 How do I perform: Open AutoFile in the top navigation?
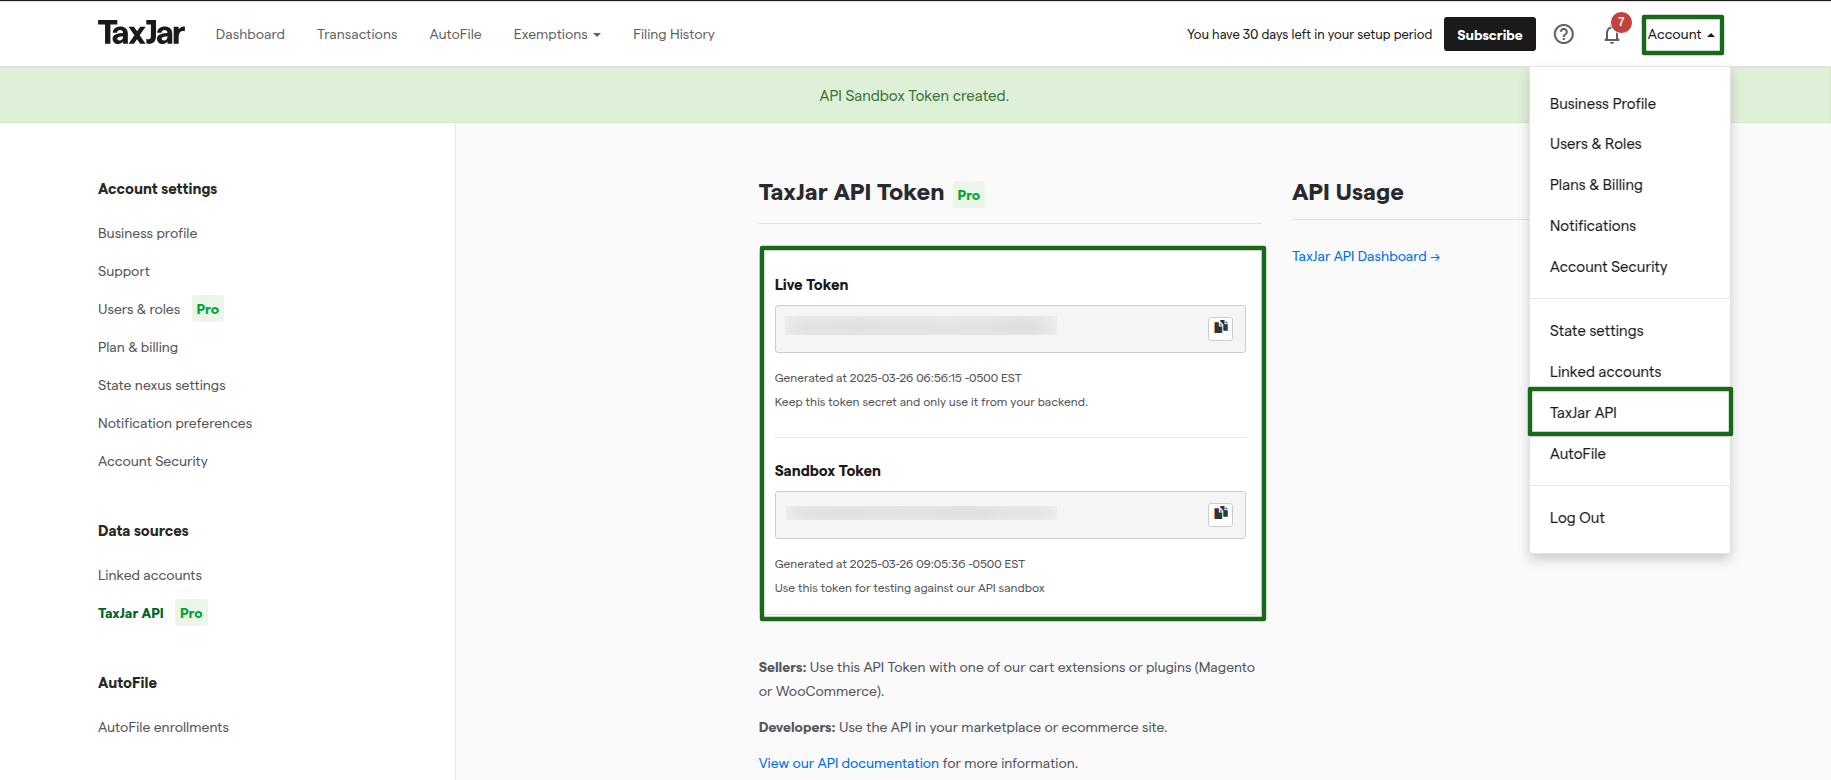point(455,34)
